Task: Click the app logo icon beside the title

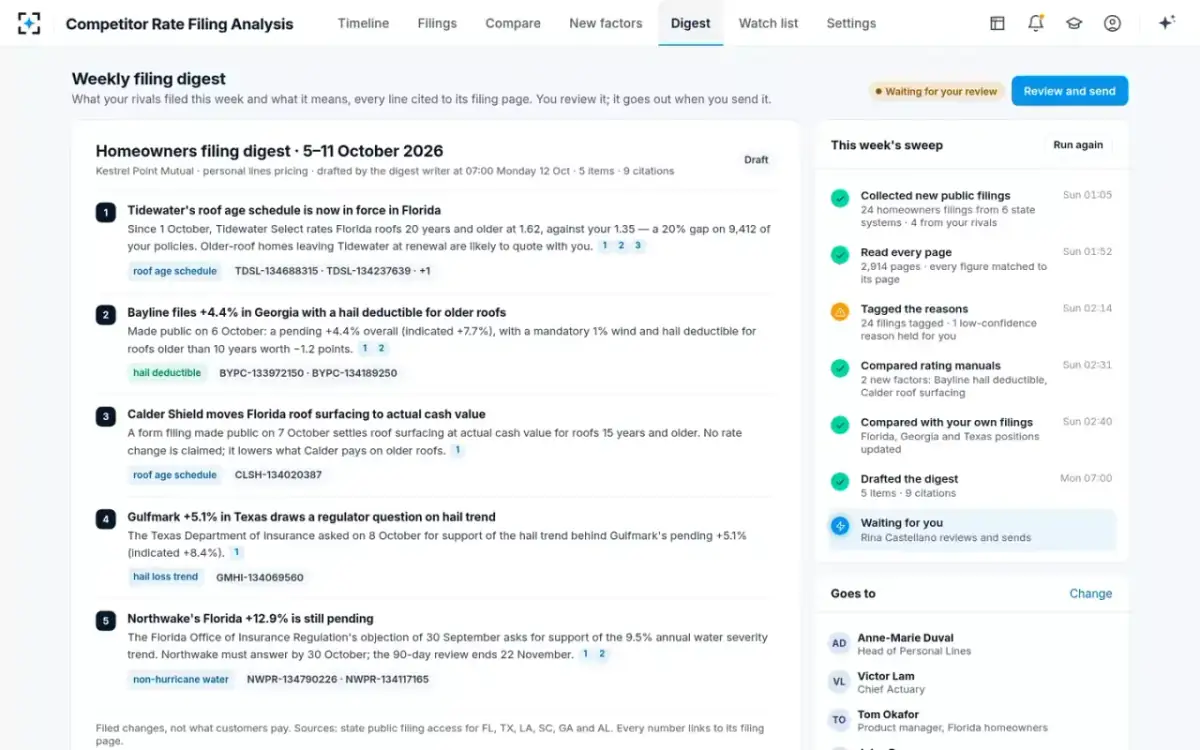Action: [30, 23]
